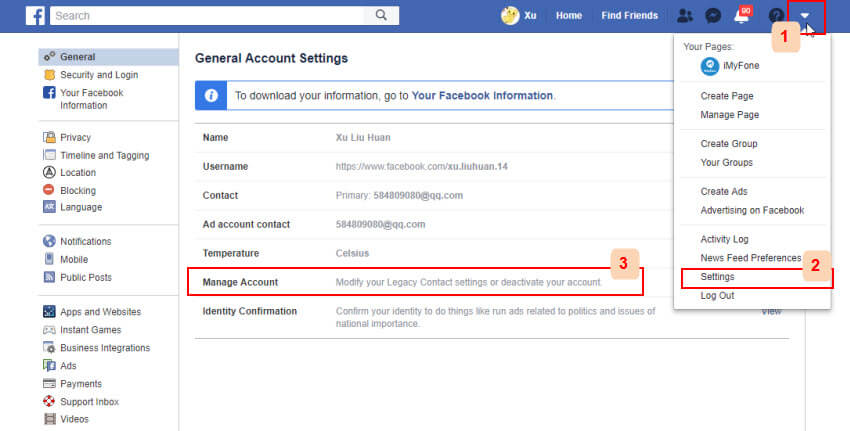
Task: Choose Settings in the dropdown menu
Action: tap(717, 277)
